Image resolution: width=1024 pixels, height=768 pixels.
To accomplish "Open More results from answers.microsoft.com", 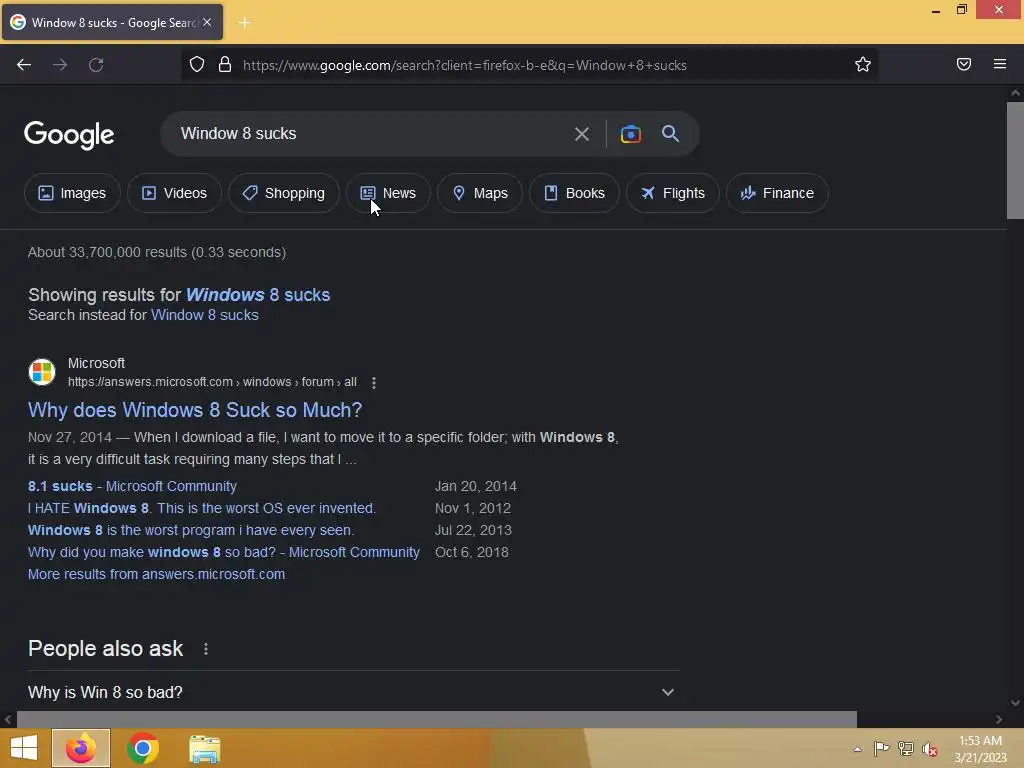I will click(x=156, y=574).
